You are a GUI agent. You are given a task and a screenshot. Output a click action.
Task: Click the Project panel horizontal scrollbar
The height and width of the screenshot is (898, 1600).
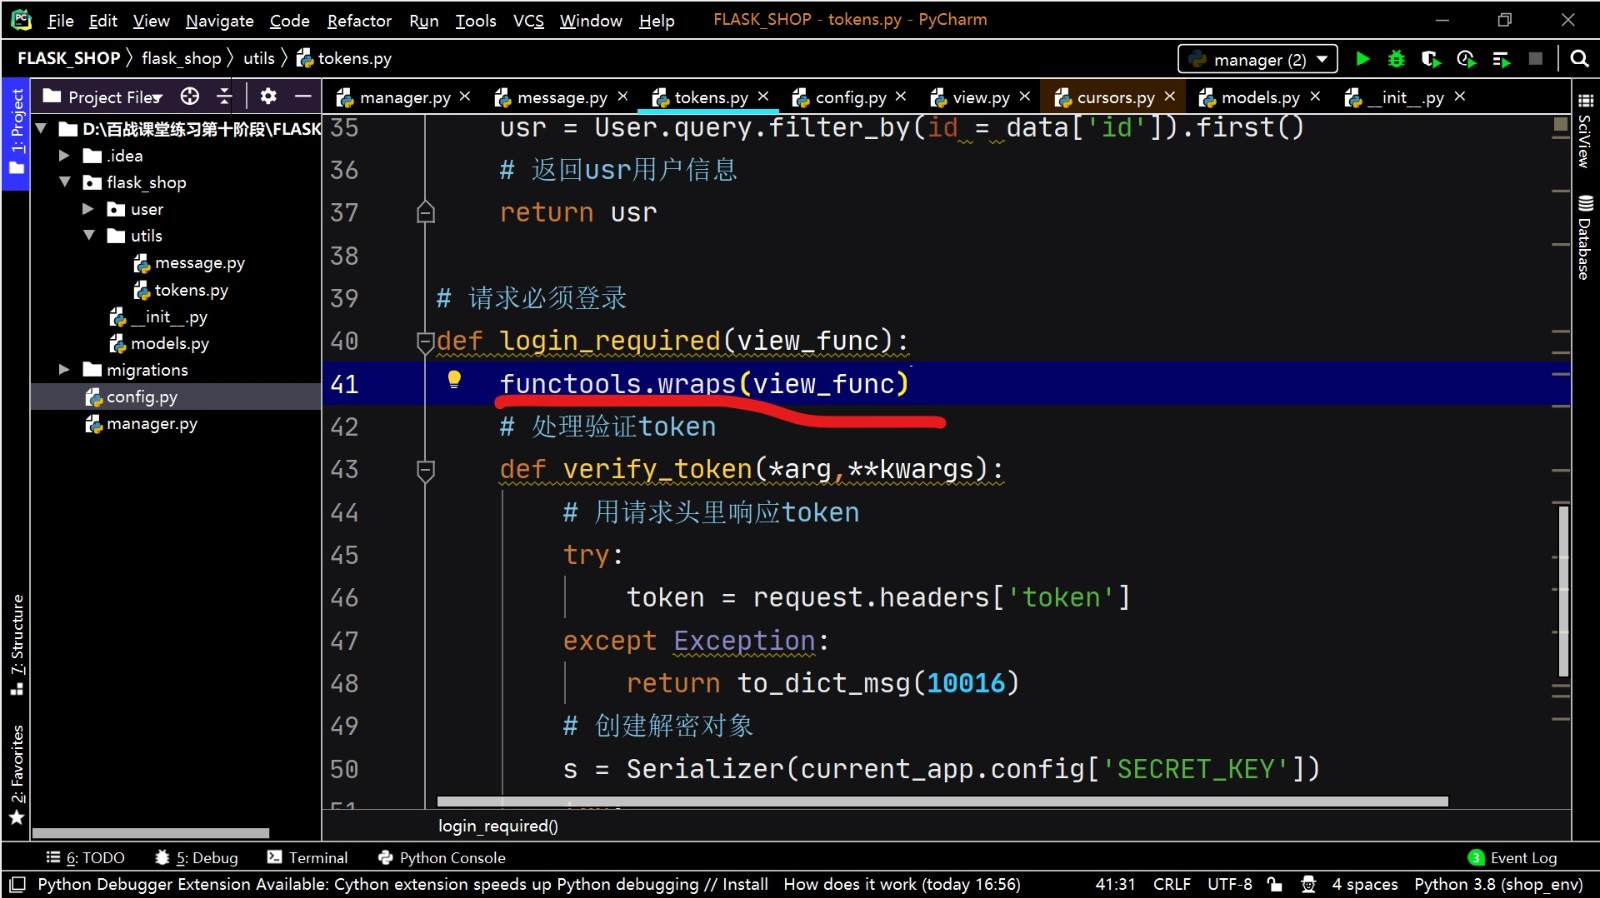150,833
